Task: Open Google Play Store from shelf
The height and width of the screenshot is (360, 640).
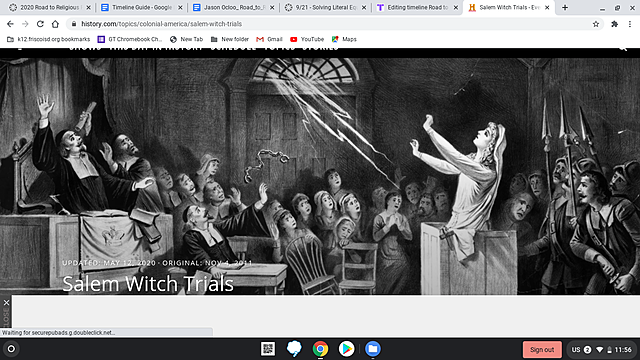Action: tap(346, 349)
